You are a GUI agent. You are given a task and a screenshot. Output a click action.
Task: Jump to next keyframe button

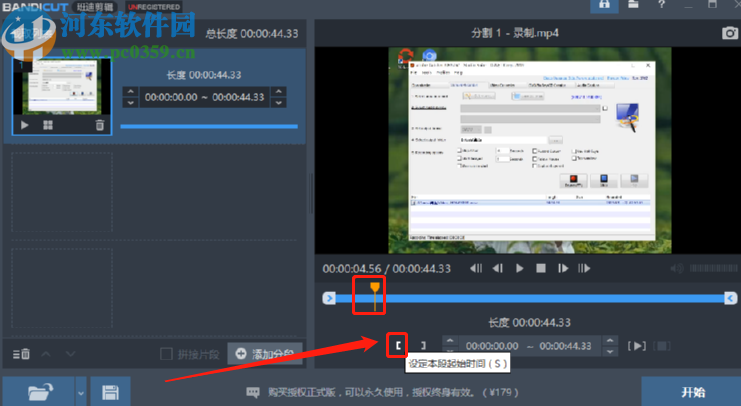584,268
